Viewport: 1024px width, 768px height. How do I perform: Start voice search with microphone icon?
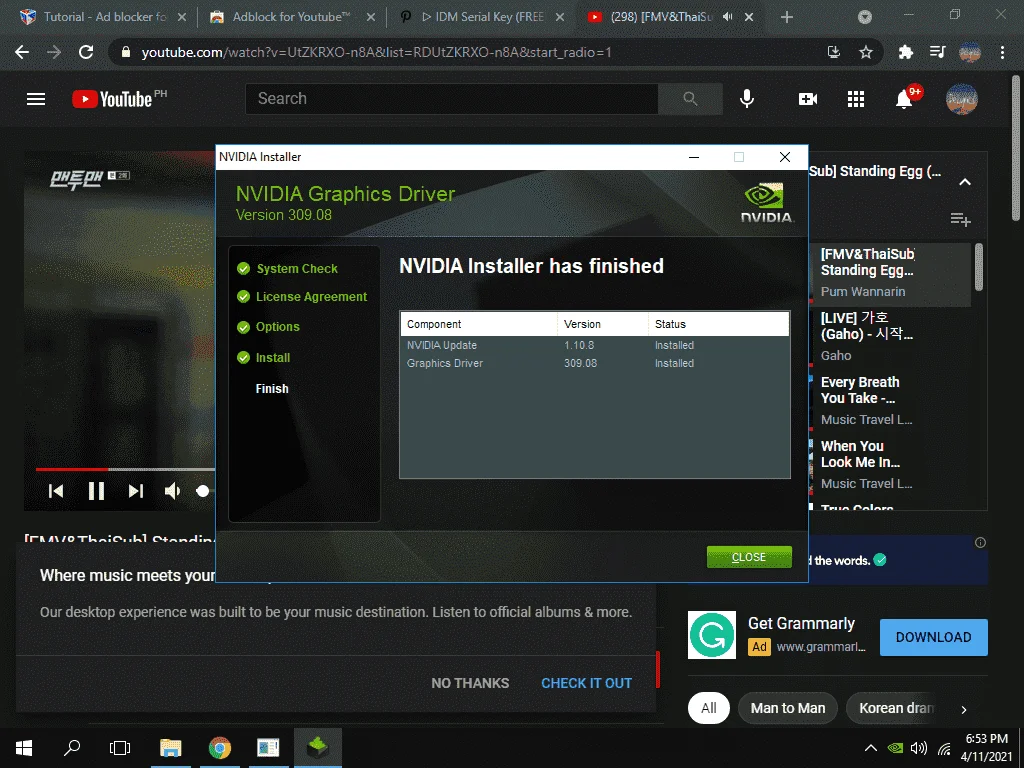coord(747,99)
